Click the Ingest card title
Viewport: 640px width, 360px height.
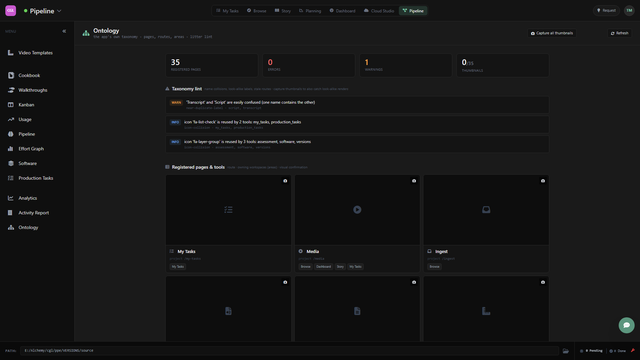coord(441,251)
